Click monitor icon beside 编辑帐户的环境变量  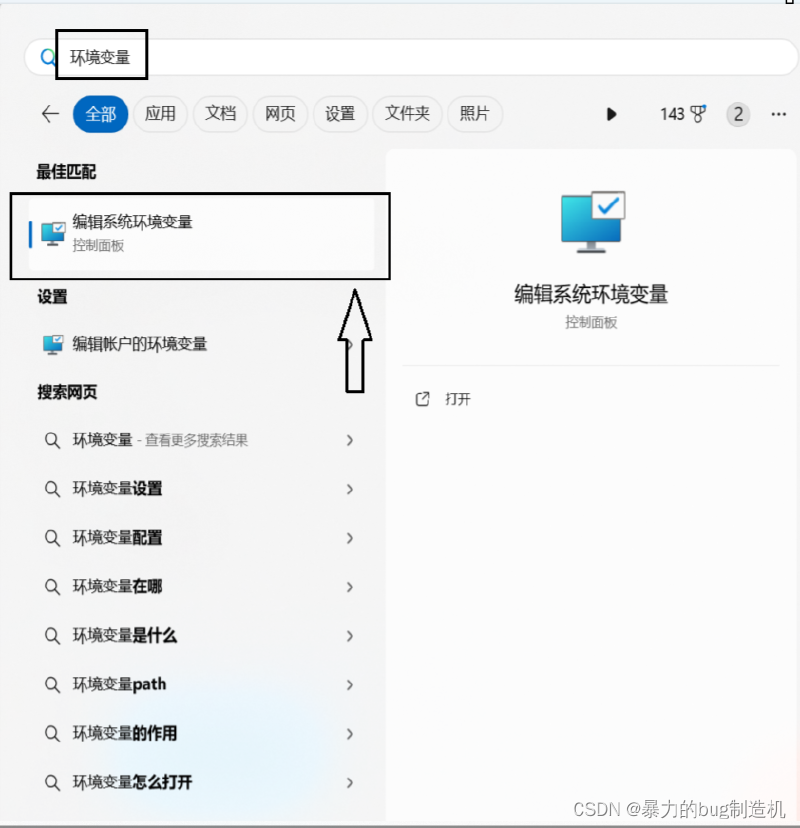(53, 345)
